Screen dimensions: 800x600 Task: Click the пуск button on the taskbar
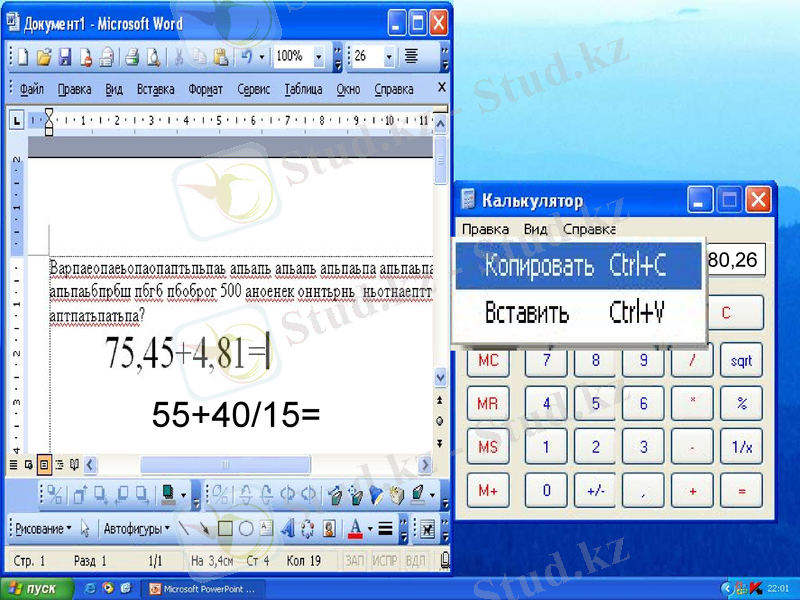tap(30, 588)
